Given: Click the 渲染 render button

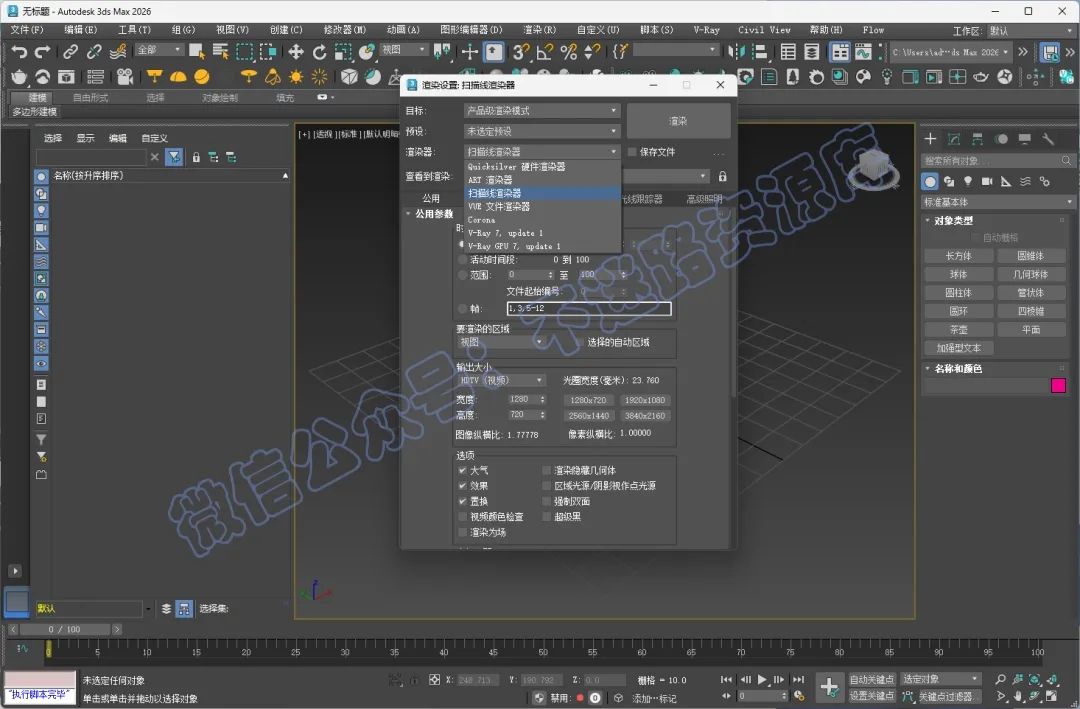Looking at the screenshot, I should pyautogui.click(x=678, y=121).
